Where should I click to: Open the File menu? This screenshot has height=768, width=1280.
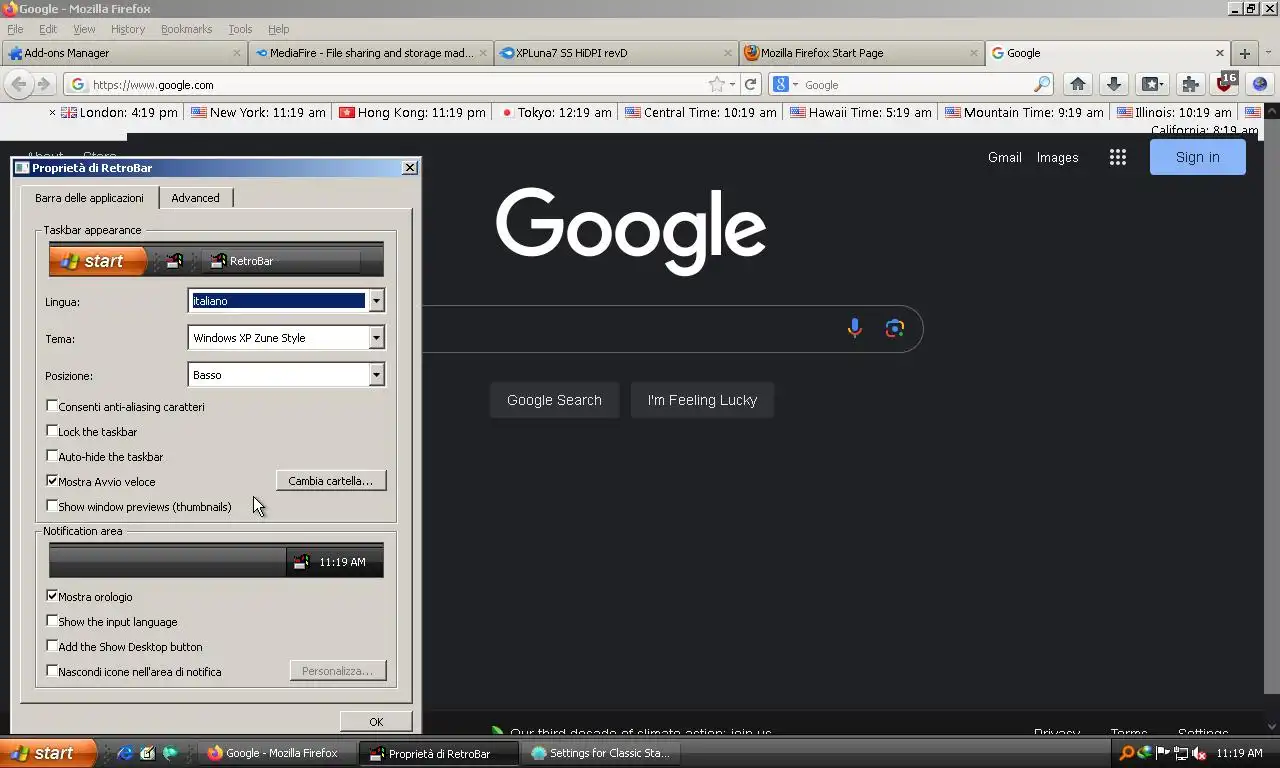[15, 29]
